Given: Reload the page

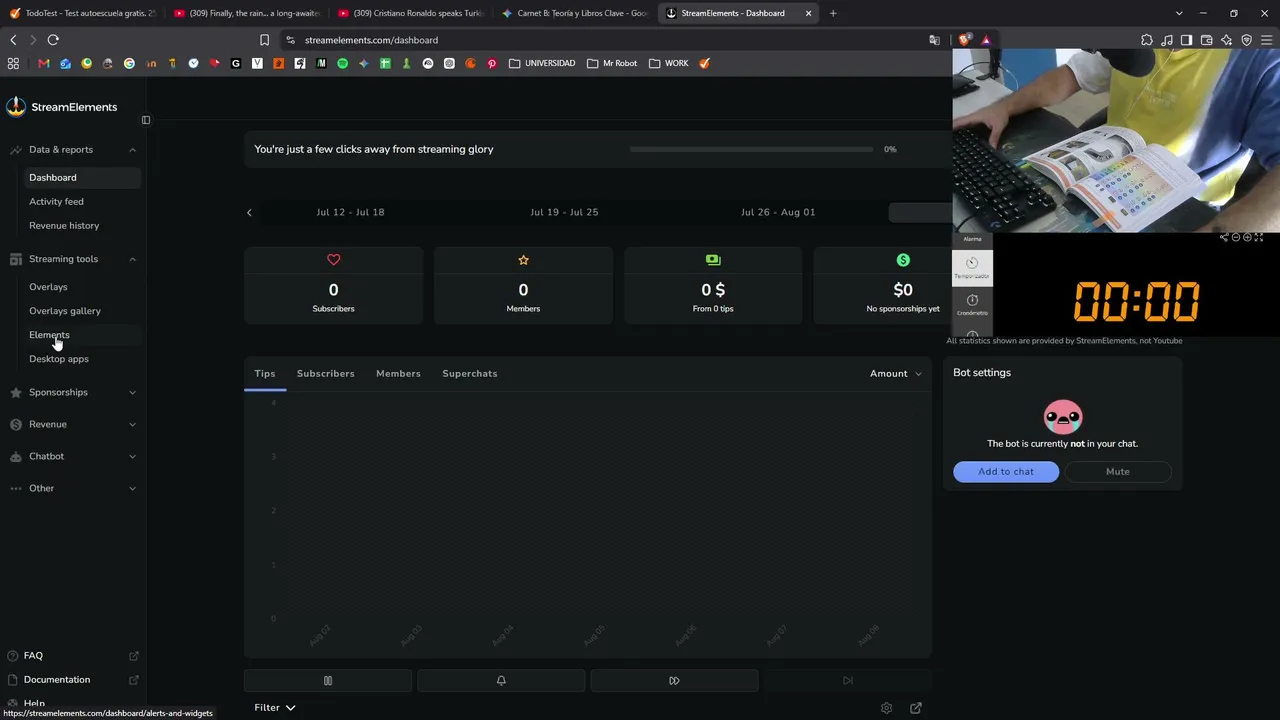Looking at the screenshot, I should coord(53,40).
